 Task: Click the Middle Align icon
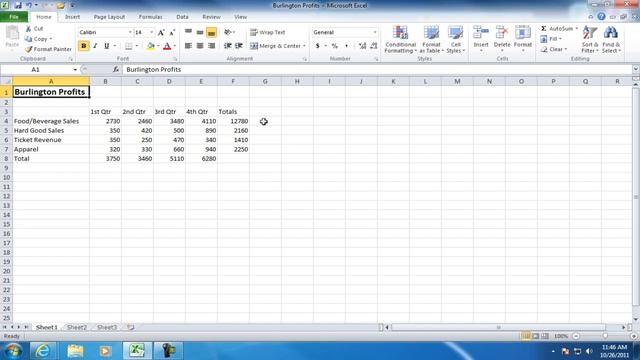(x=200, y=32)
